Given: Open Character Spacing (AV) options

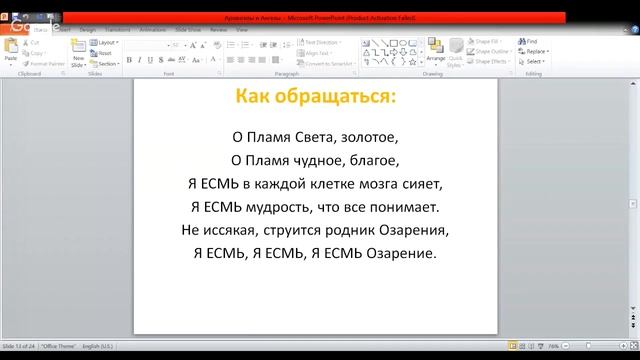Looking at the screenshot, I should coord(182,60).
